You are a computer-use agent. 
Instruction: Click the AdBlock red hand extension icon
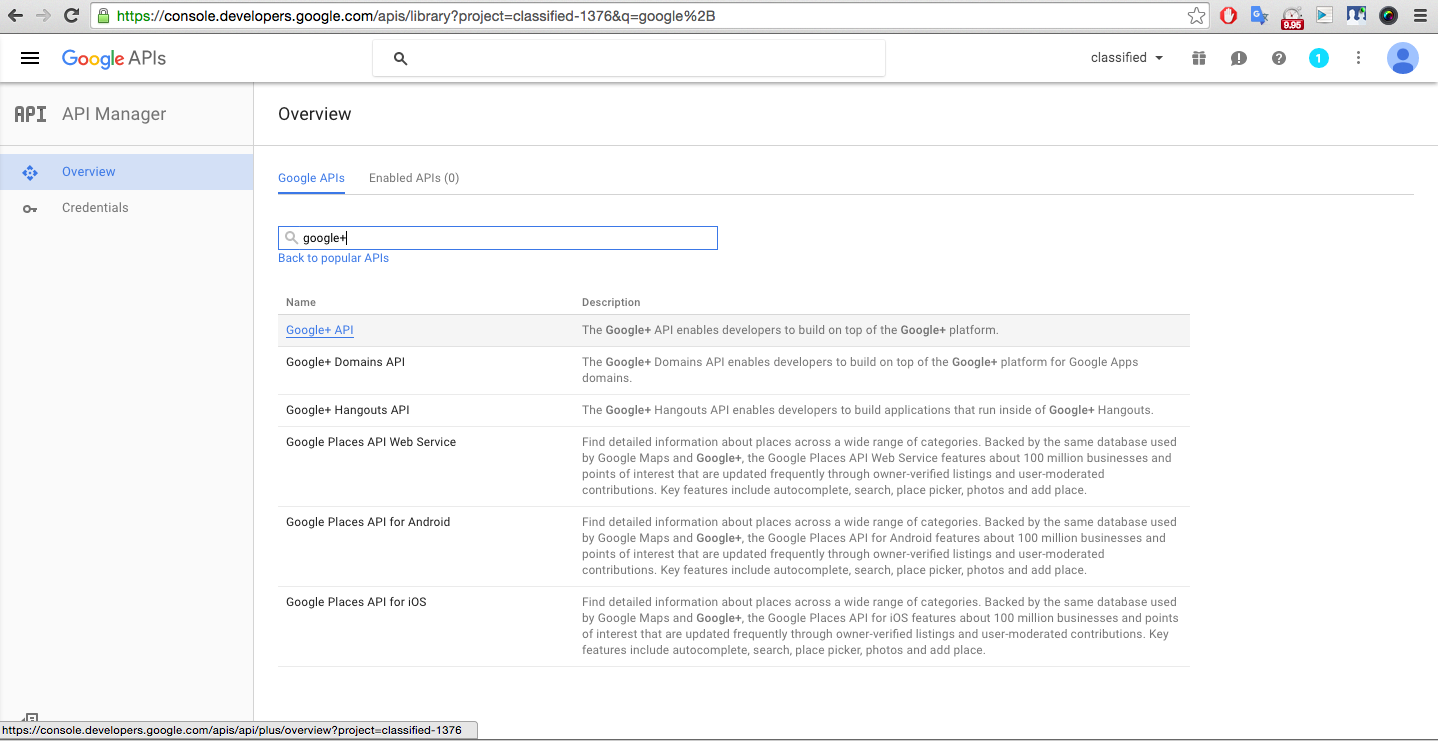point(1228,15)
